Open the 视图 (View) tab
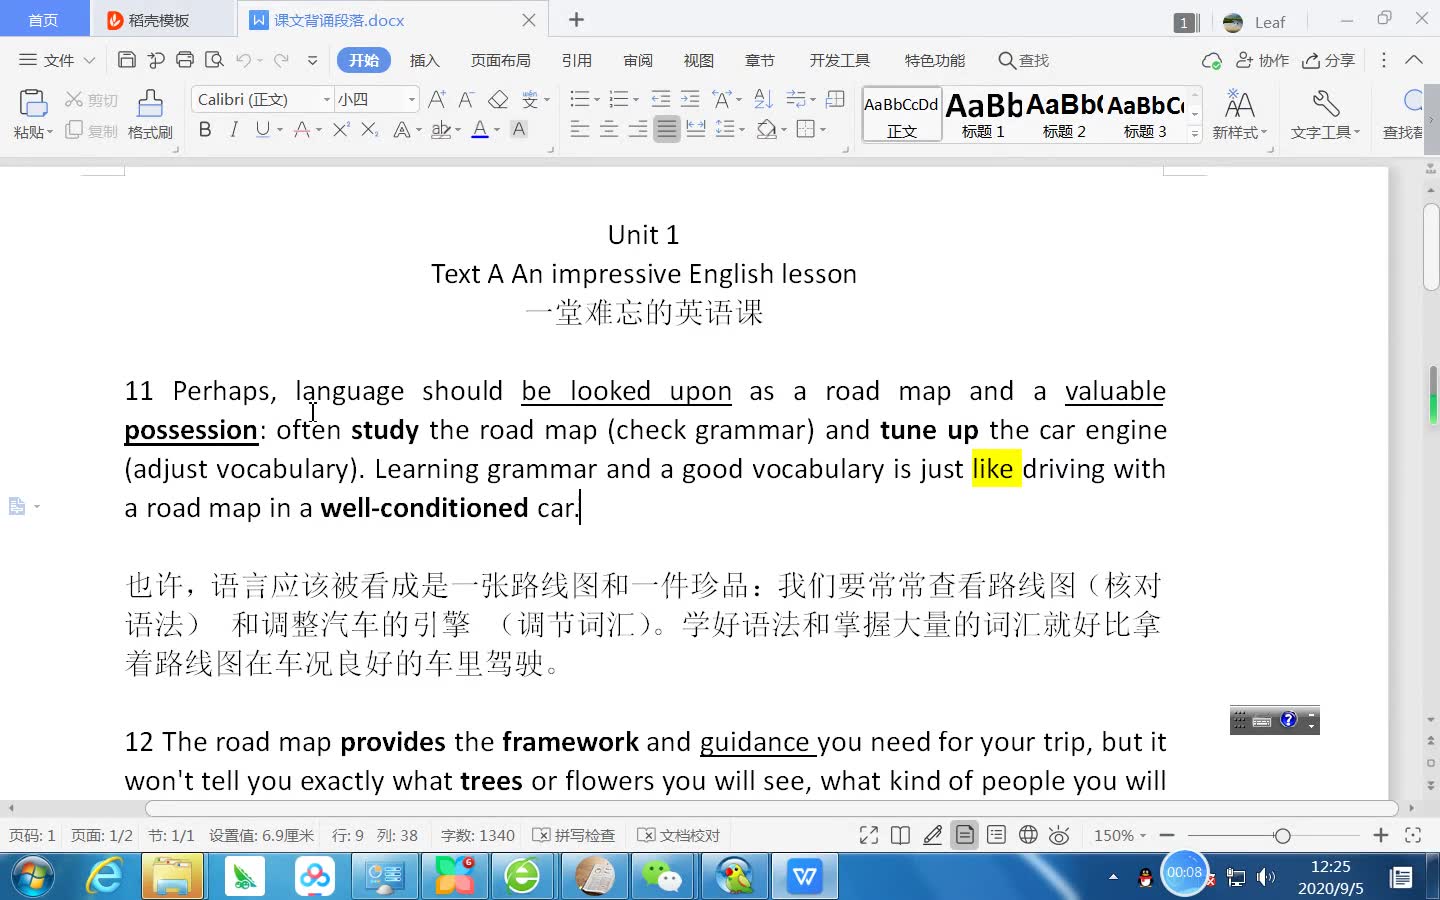This screenshot has height=900, width=1440. coord(699,60)
